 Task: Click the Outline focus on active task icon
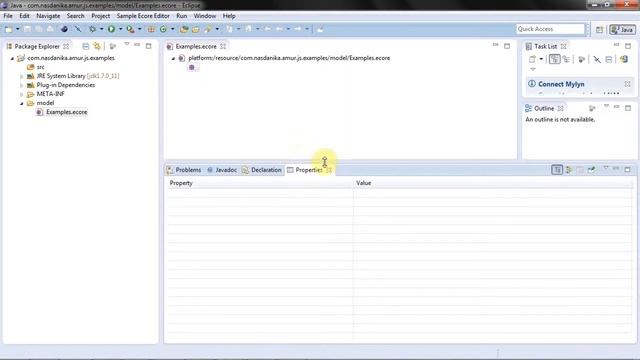click(x=592, y=108)
